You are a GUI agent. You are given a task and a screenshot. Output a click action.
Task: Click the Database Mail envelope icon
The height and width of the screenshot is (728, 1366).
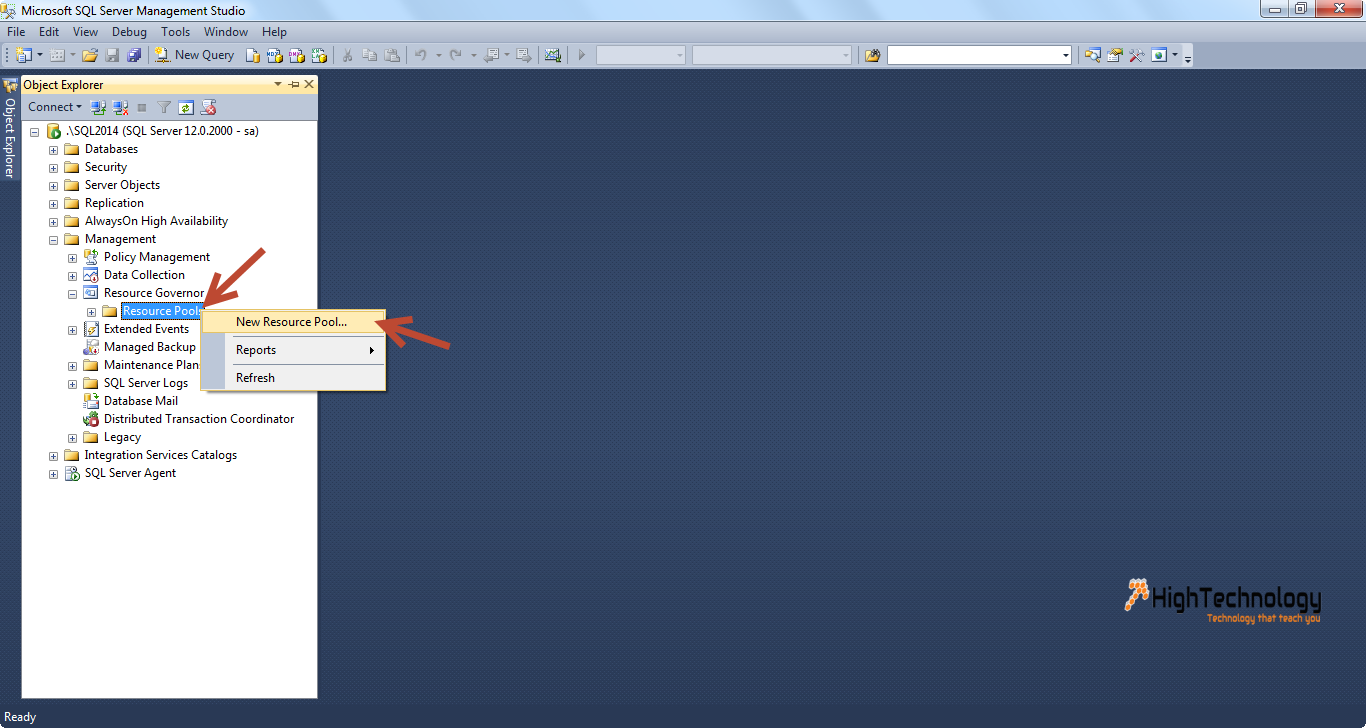point(91,401)
